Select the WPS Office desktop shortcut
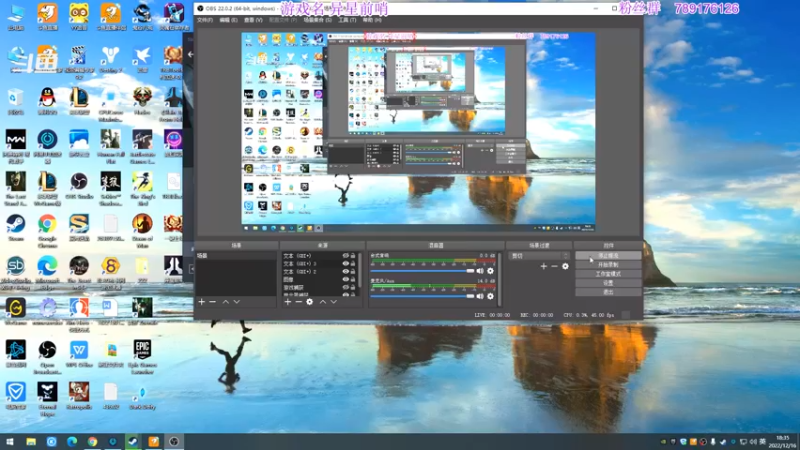800x450 pixels. (x=79, y=354)
